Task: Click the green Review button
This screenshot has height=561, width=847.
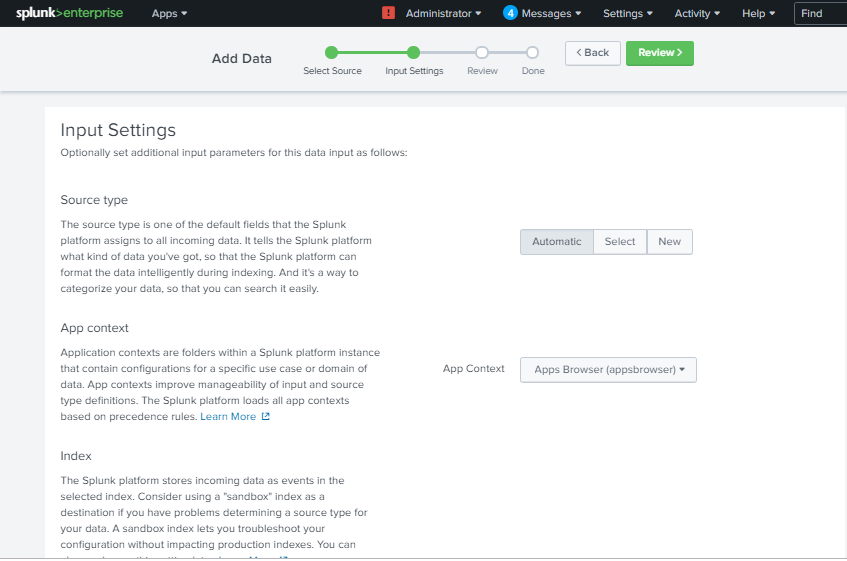Action: pos(660,53)
